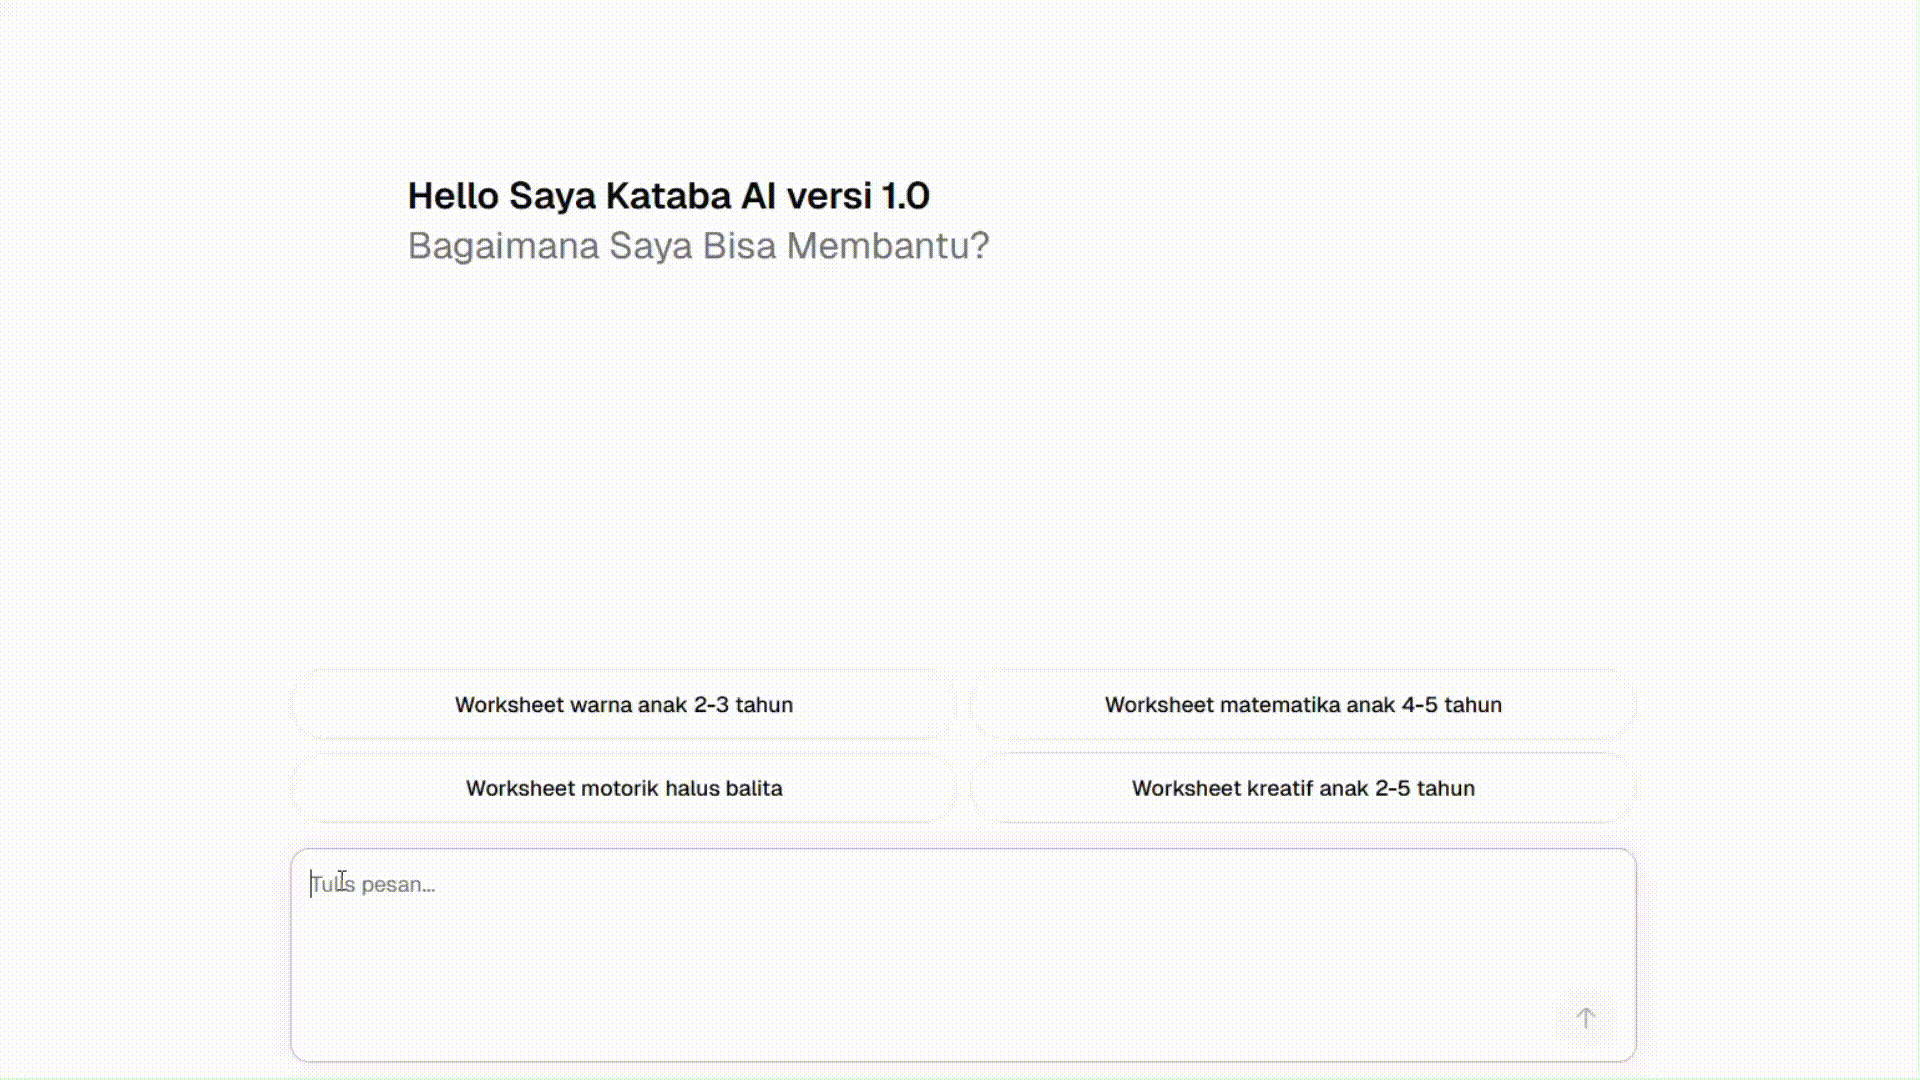
Task: Hit the send icon at bottom right of the input
Action: [x=1585, y=1018]
